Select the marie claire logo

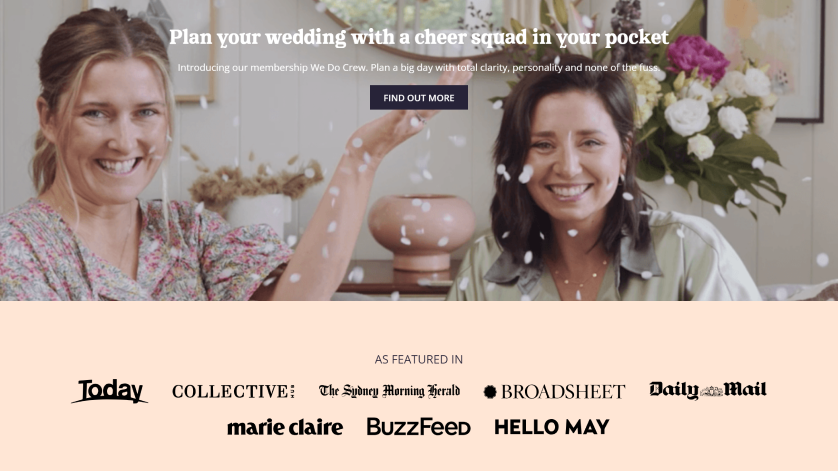[285, 427]
